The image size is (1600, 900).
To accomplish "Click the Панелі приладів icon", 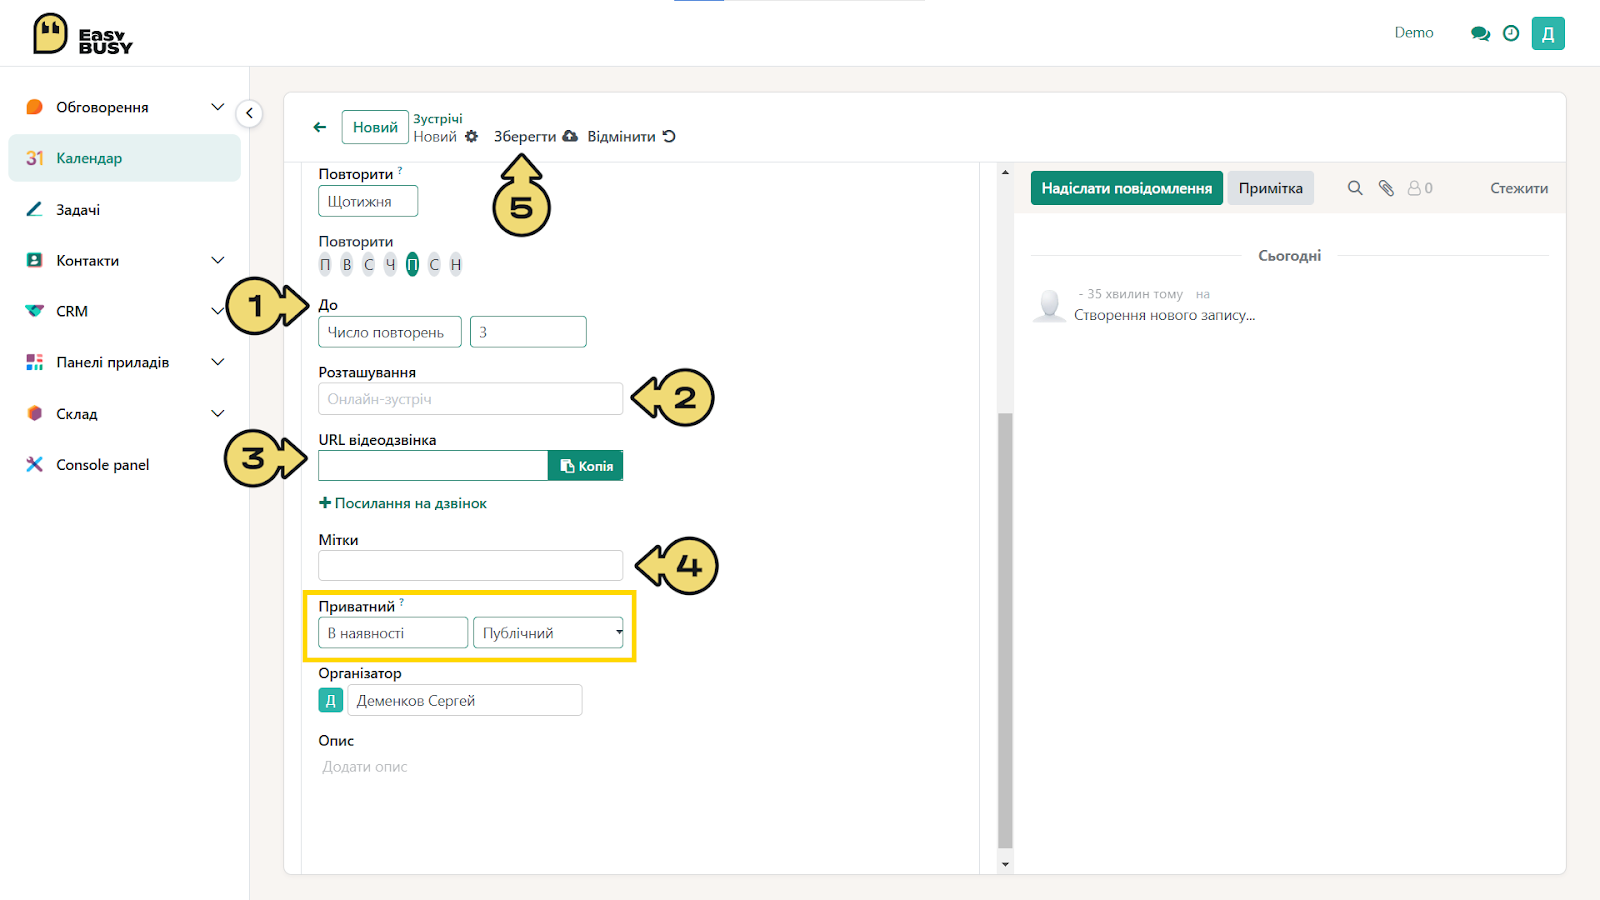I will 34,362.
